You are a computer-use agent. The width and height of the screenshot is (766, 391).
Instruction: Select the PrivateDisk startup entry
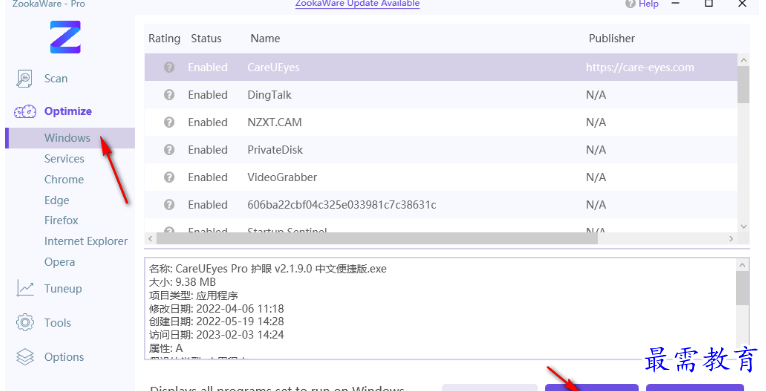tap(441, 150)
